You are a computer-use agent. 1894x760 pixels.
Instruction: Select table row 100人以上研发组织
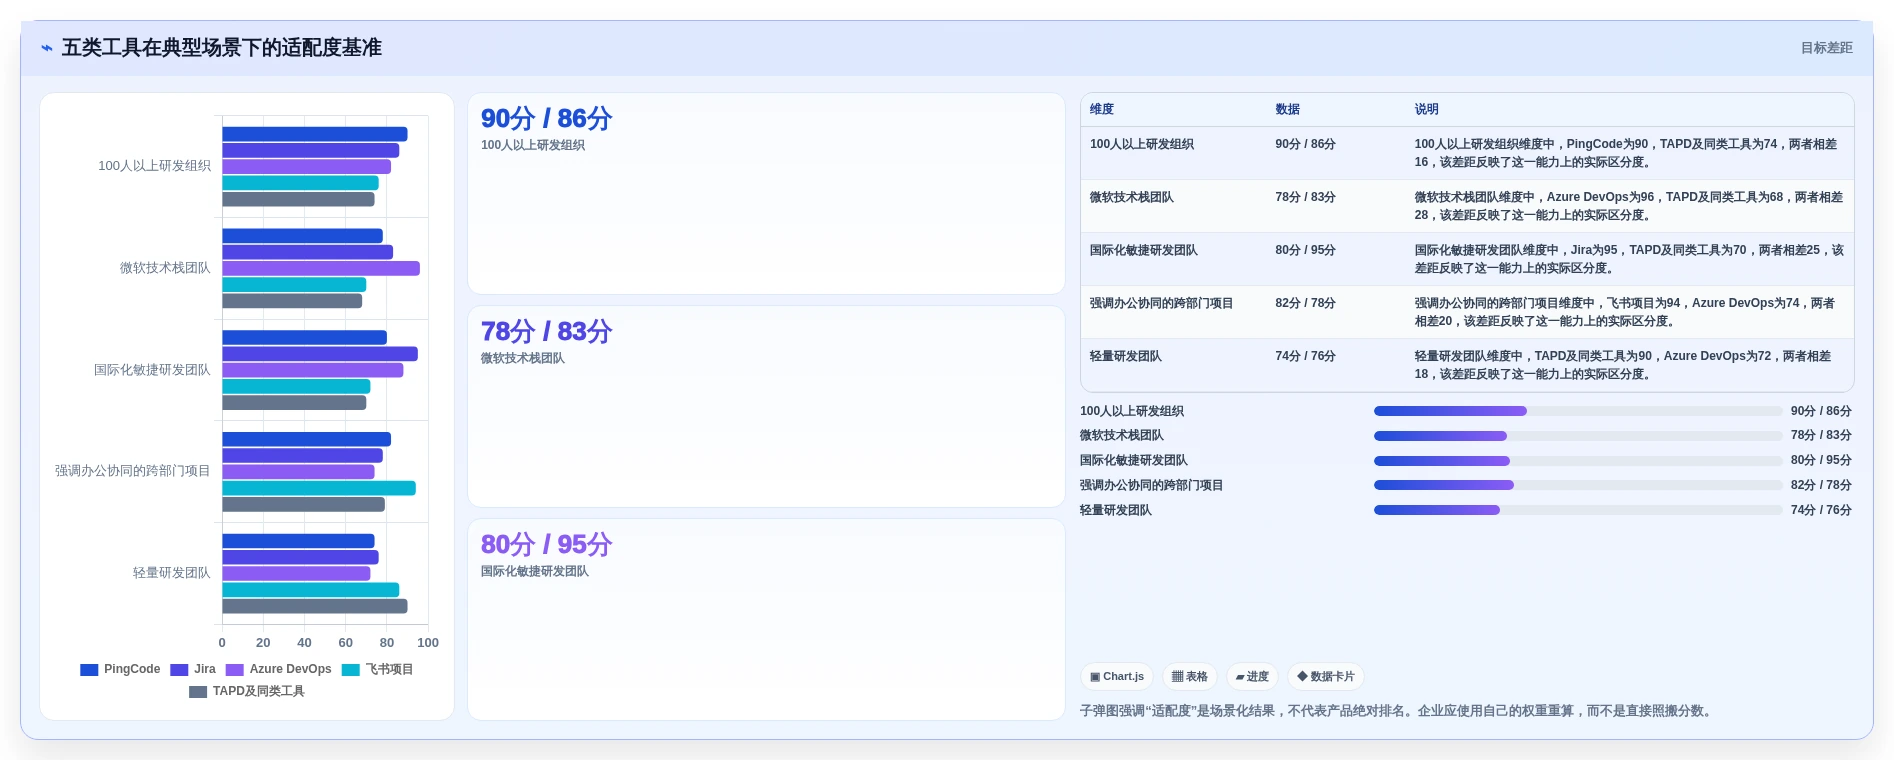[x=1467, y=153]
